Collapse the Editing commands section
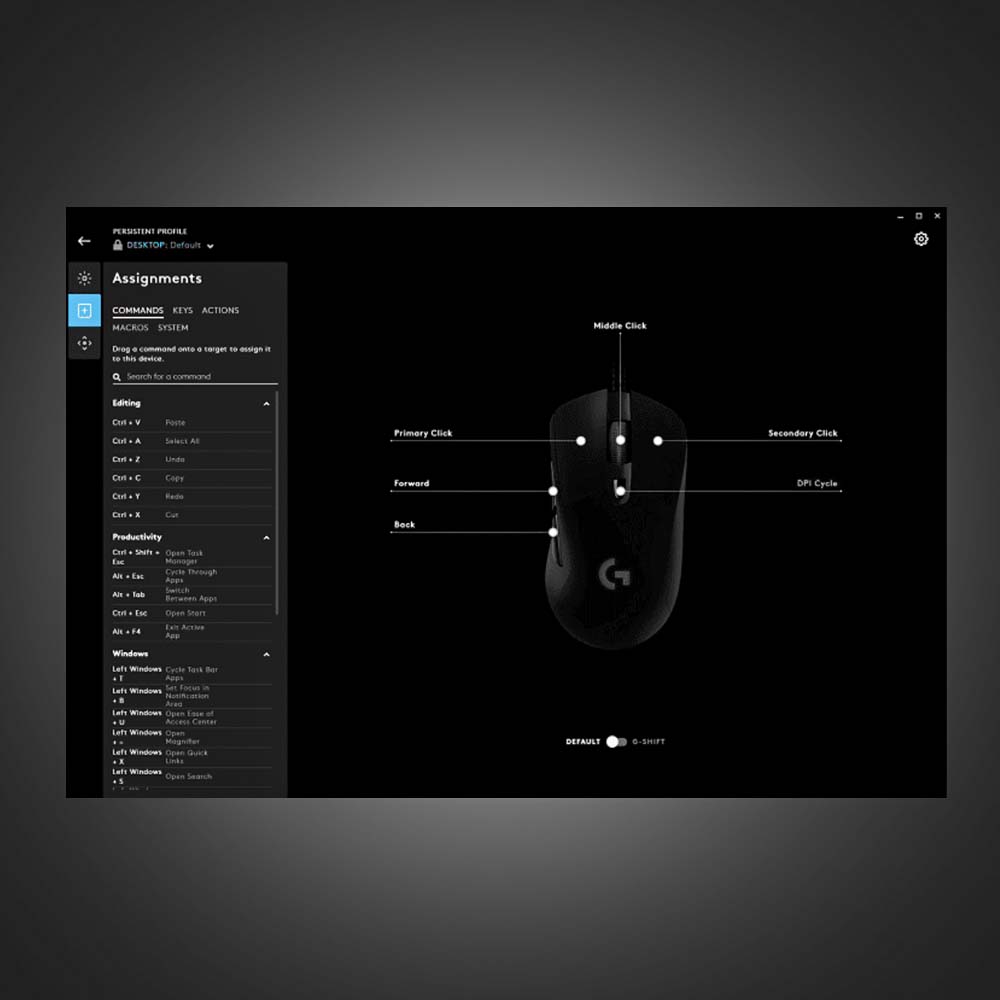The height and width of the screenshot is (1000, 1000). (266, 404)
